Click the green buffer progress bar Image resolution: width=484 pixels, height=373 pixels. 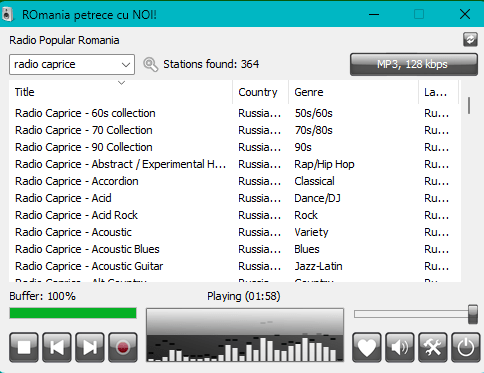pyautogui.click(x=73, y=313)
